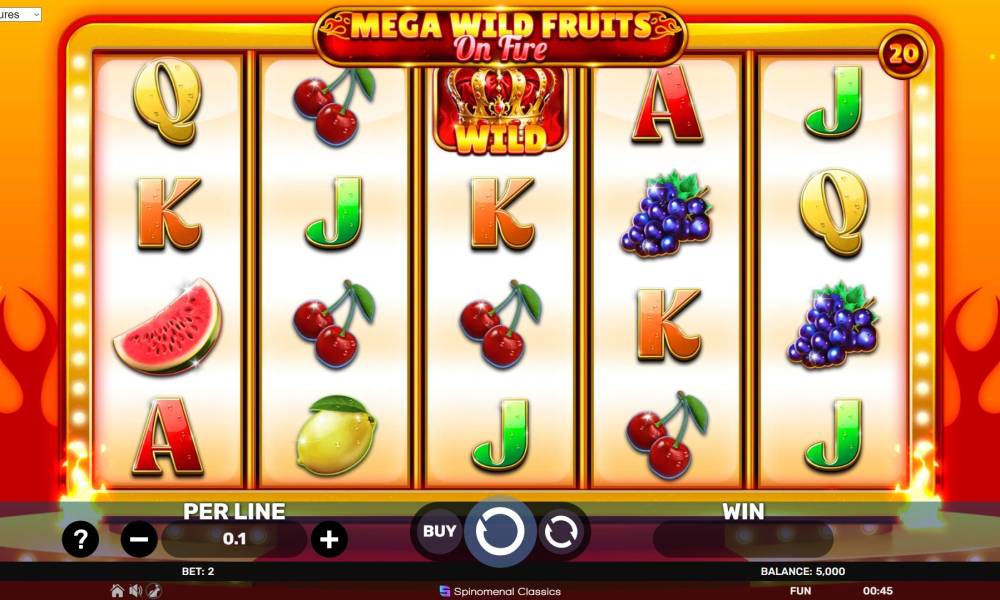Viewport: 1000px width, 600px height.
Task: Click the balance 5,000 display
Action: pyautogui.click(x=802, y=571)
